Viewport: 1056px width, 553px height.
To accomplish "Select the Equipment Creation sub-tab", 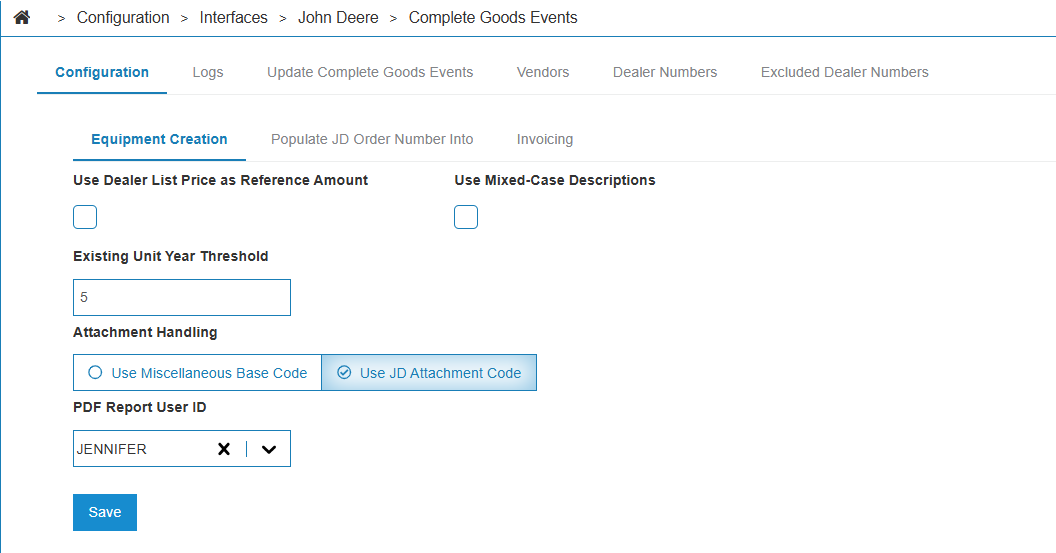I will pos(159,139).
